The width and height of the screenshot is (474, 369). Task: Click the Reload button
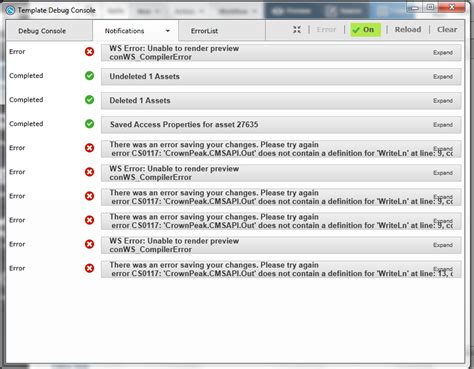coord(408,29)
